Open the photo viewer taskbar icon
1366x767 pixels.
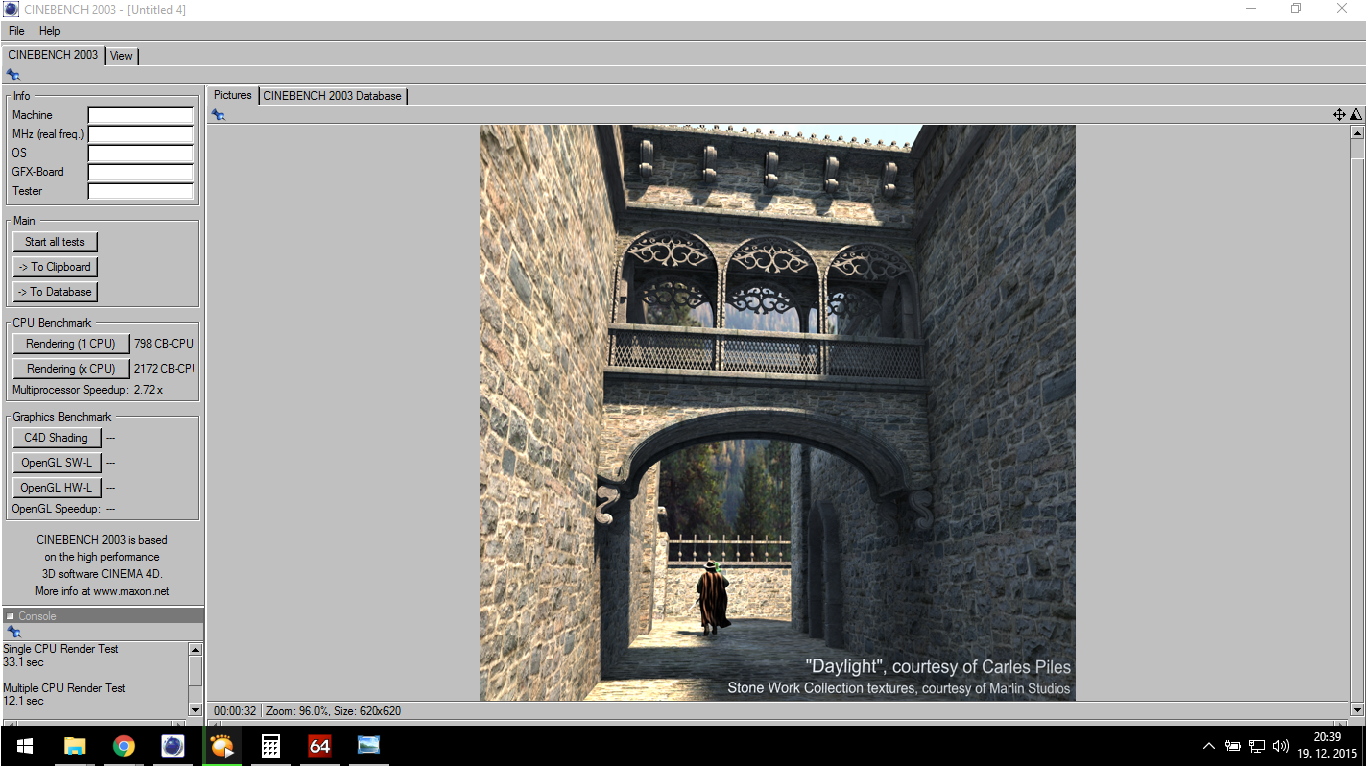tap(369, 746)
